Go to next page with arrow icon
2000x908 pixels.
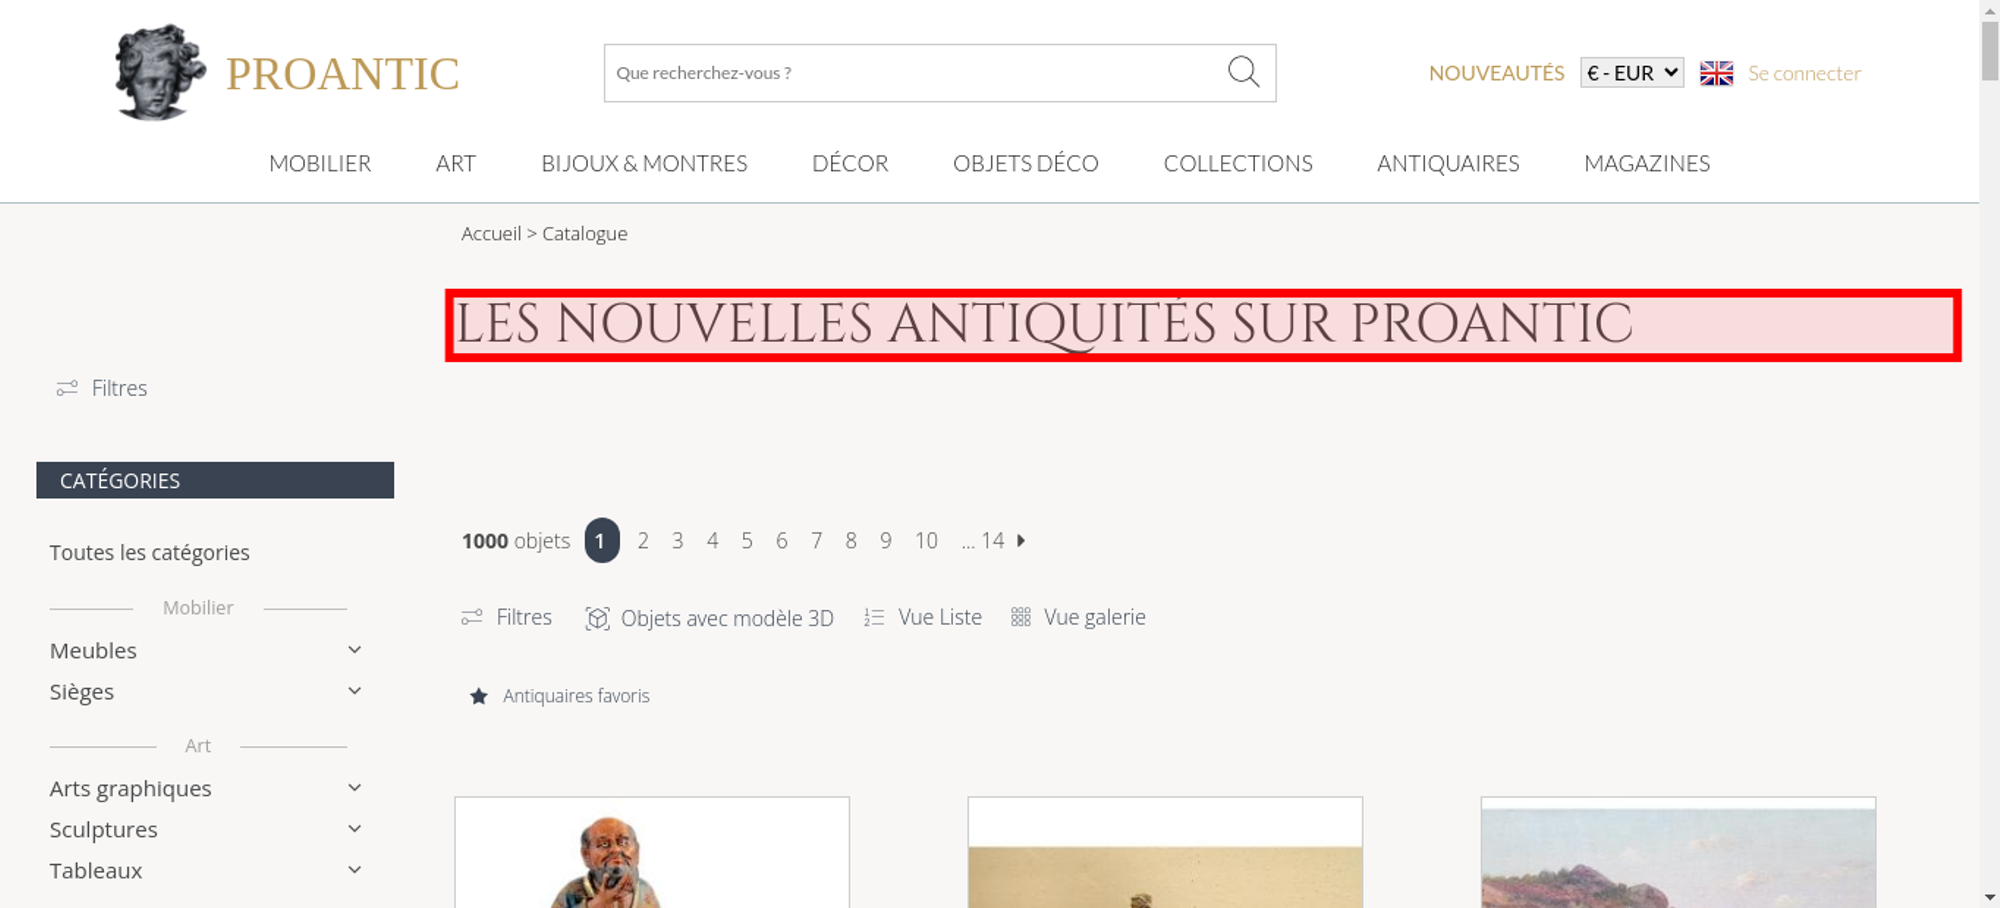click(1021, 540)
